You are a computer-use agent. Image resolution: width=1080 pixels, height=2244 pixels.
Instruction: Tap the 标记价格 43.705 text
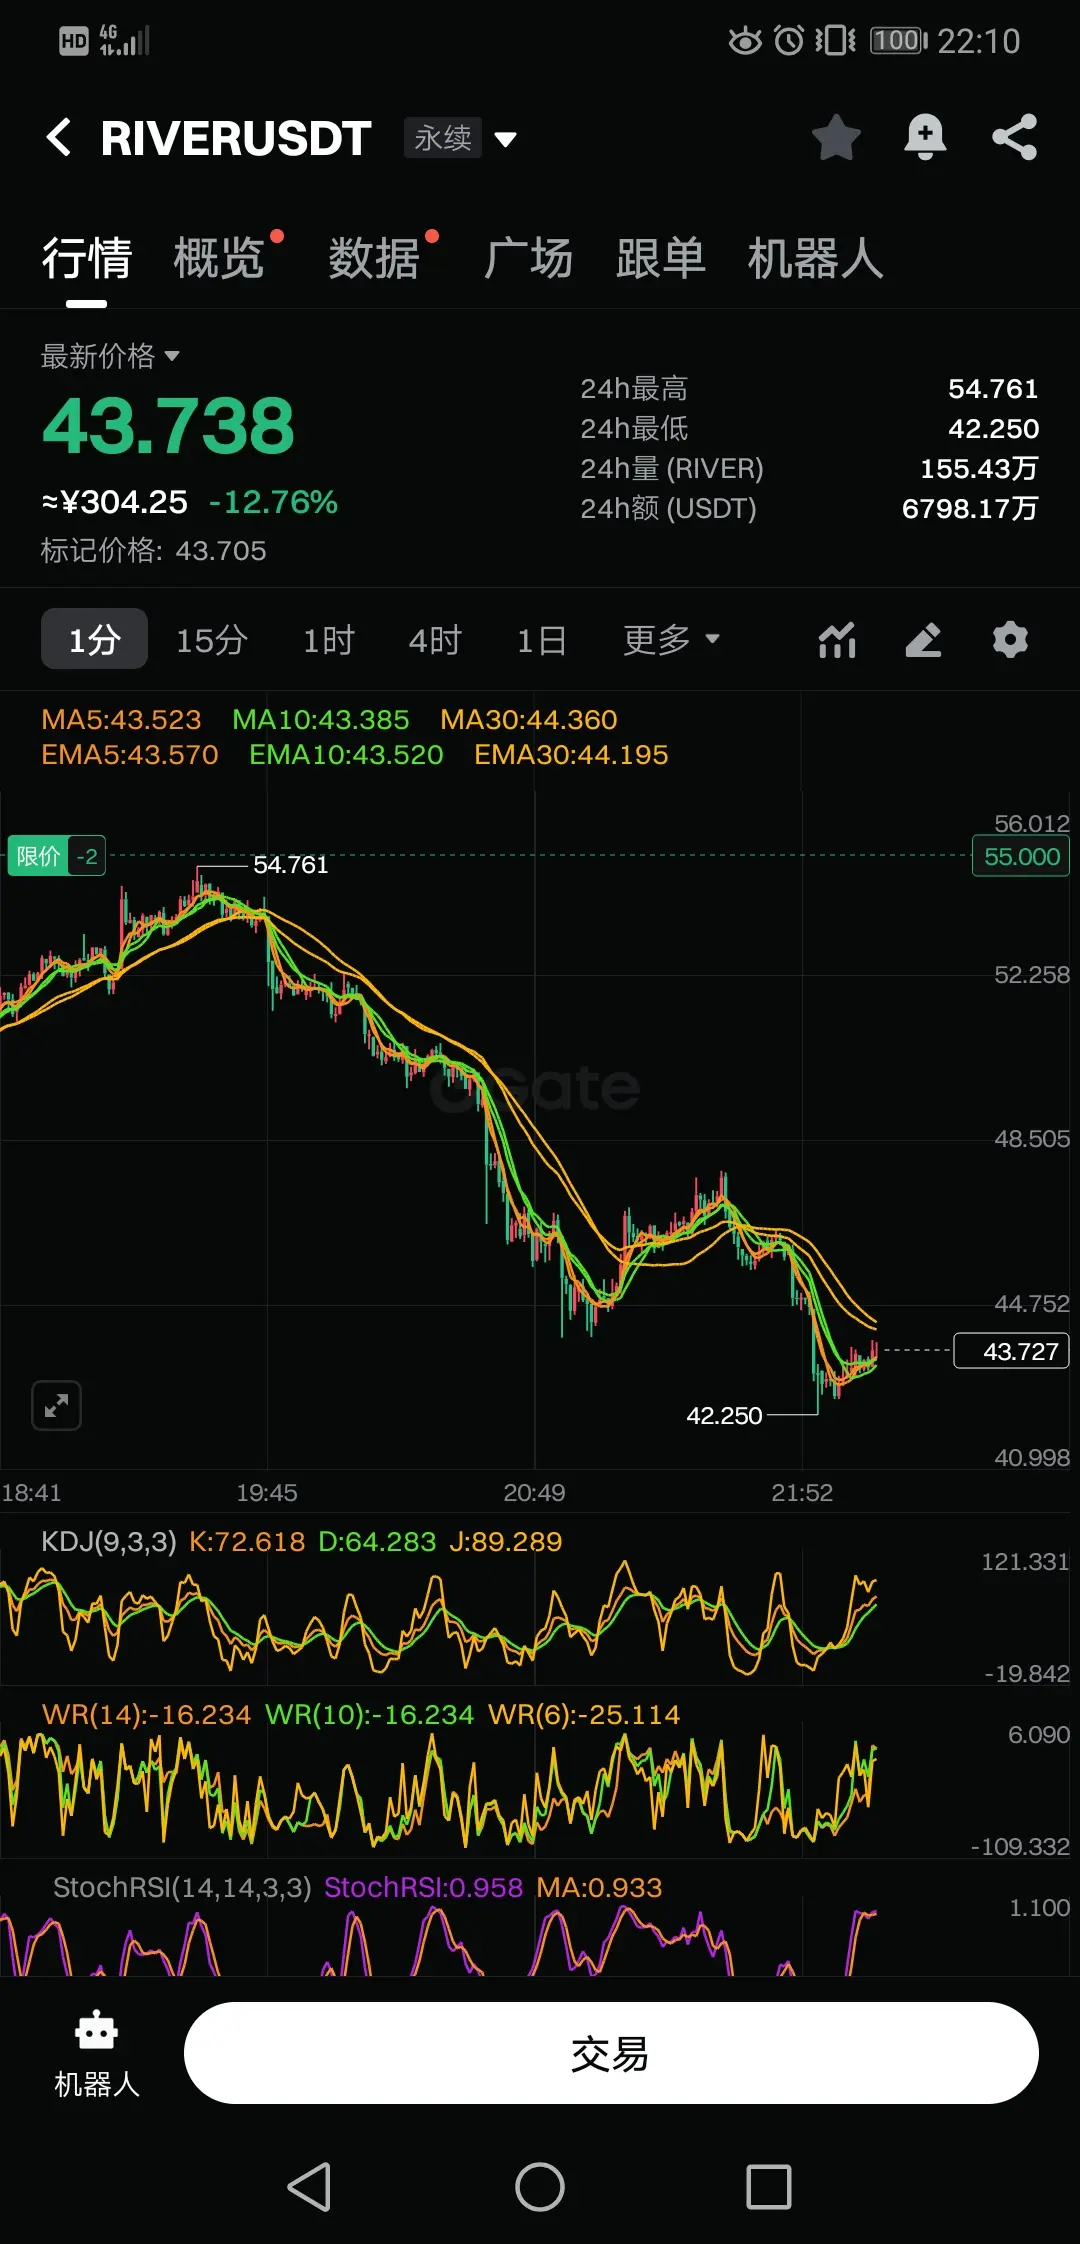(x=153, y=551)
